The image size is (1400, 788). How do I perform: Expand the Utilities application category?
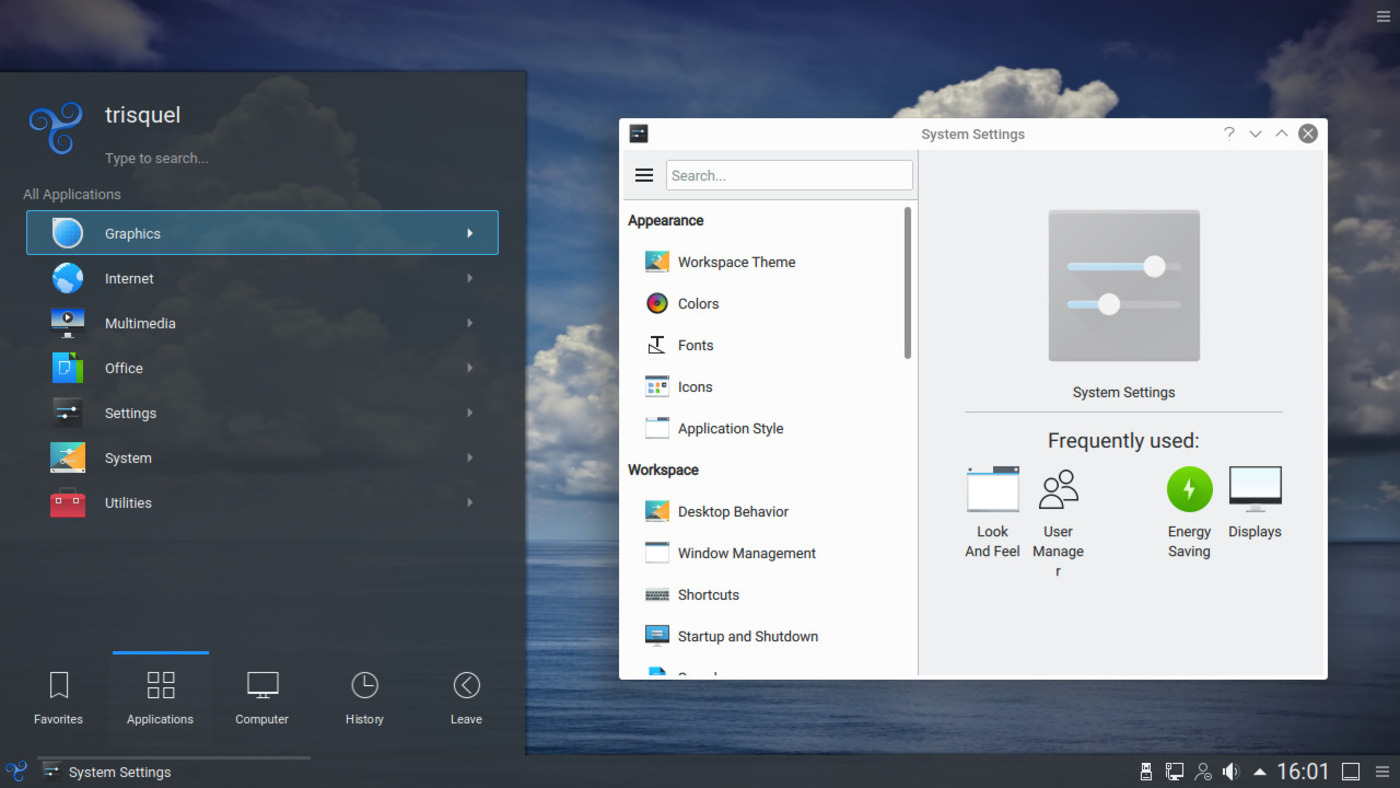[x=262, y=503]
